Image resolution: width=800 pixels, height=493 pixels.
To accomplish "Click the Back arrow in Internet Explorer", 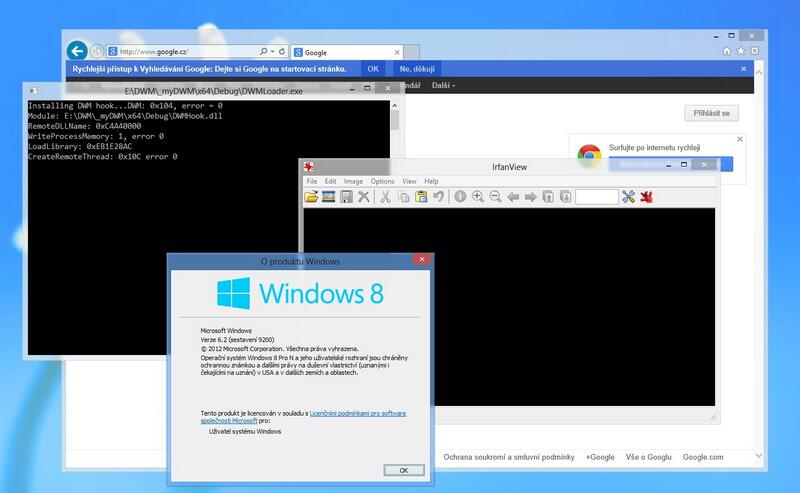I will point(77,51).
